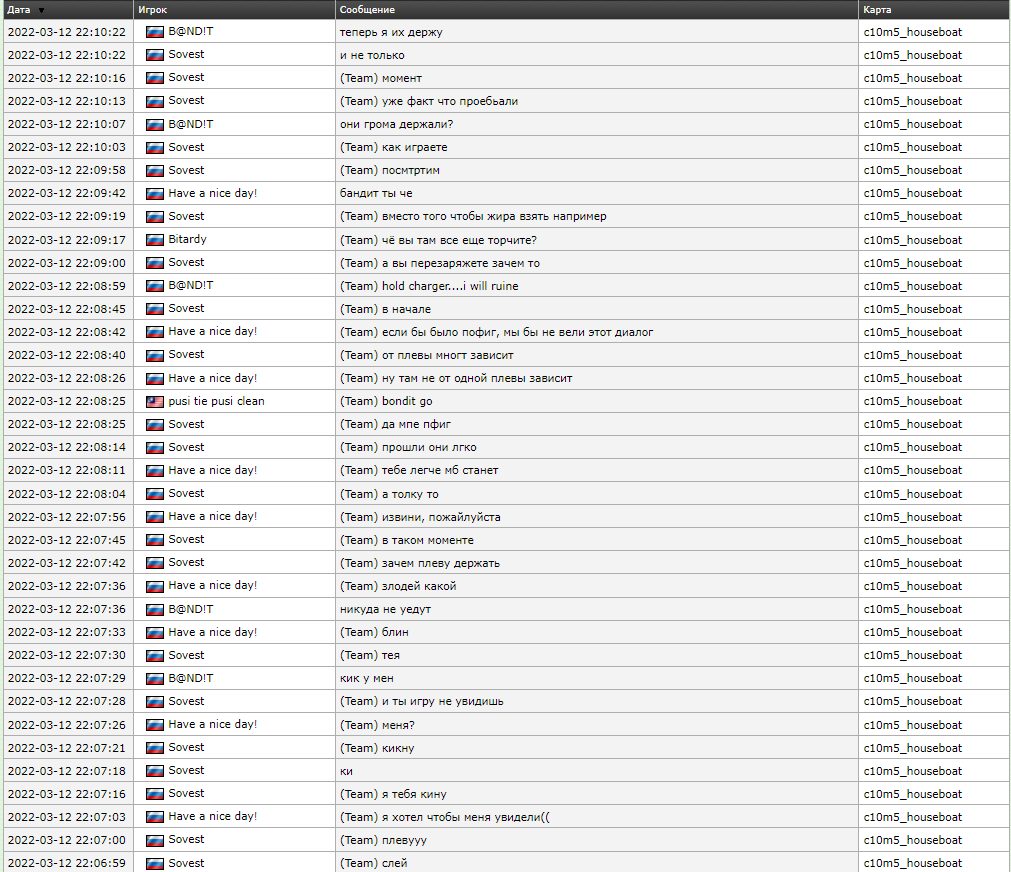This screenshot has height=872, width=1011.
Task: Open player pusi tie pusi clean
Action: pyautogui.click(x=216, y=401)
